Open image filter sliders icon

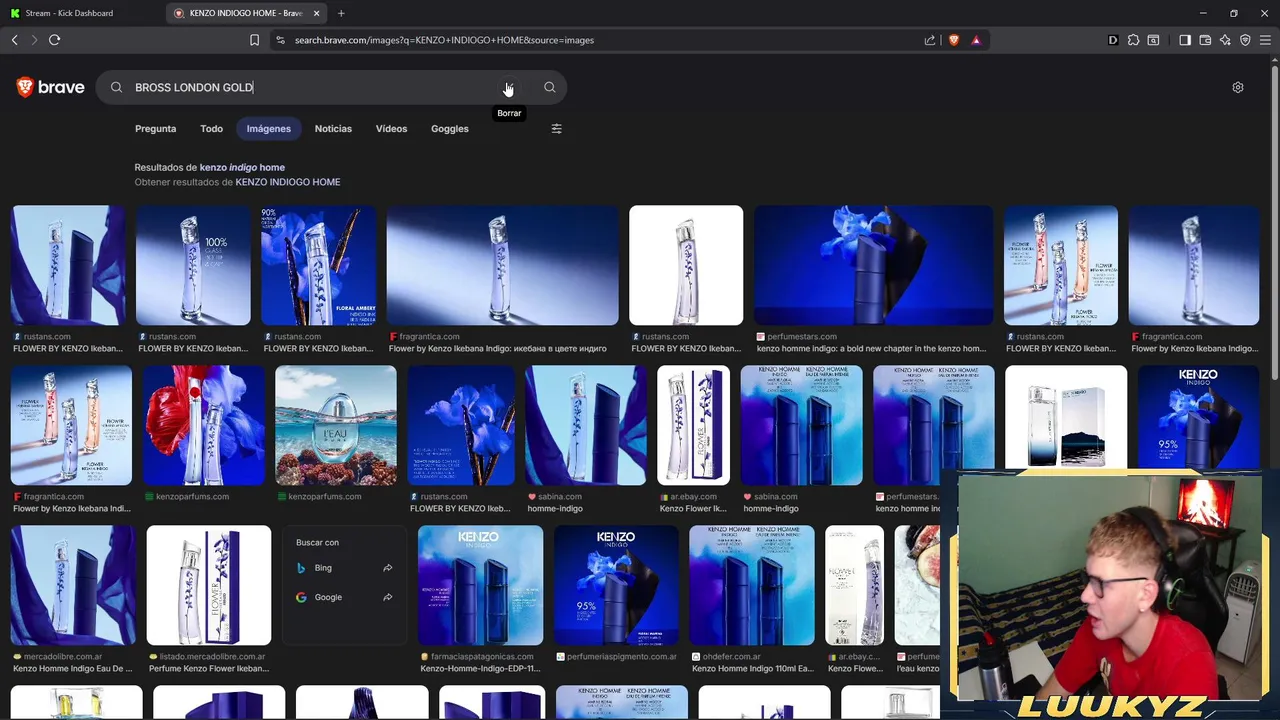[557, 129]
